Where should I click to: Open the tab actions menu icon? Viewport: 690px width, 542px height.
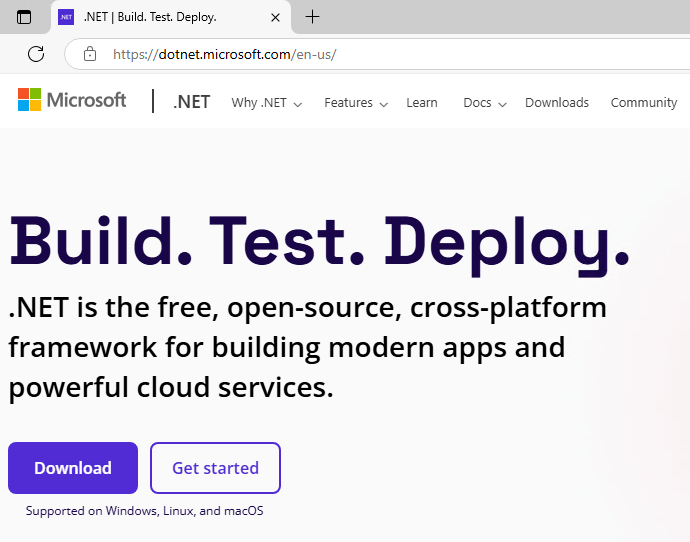[24, 17]
